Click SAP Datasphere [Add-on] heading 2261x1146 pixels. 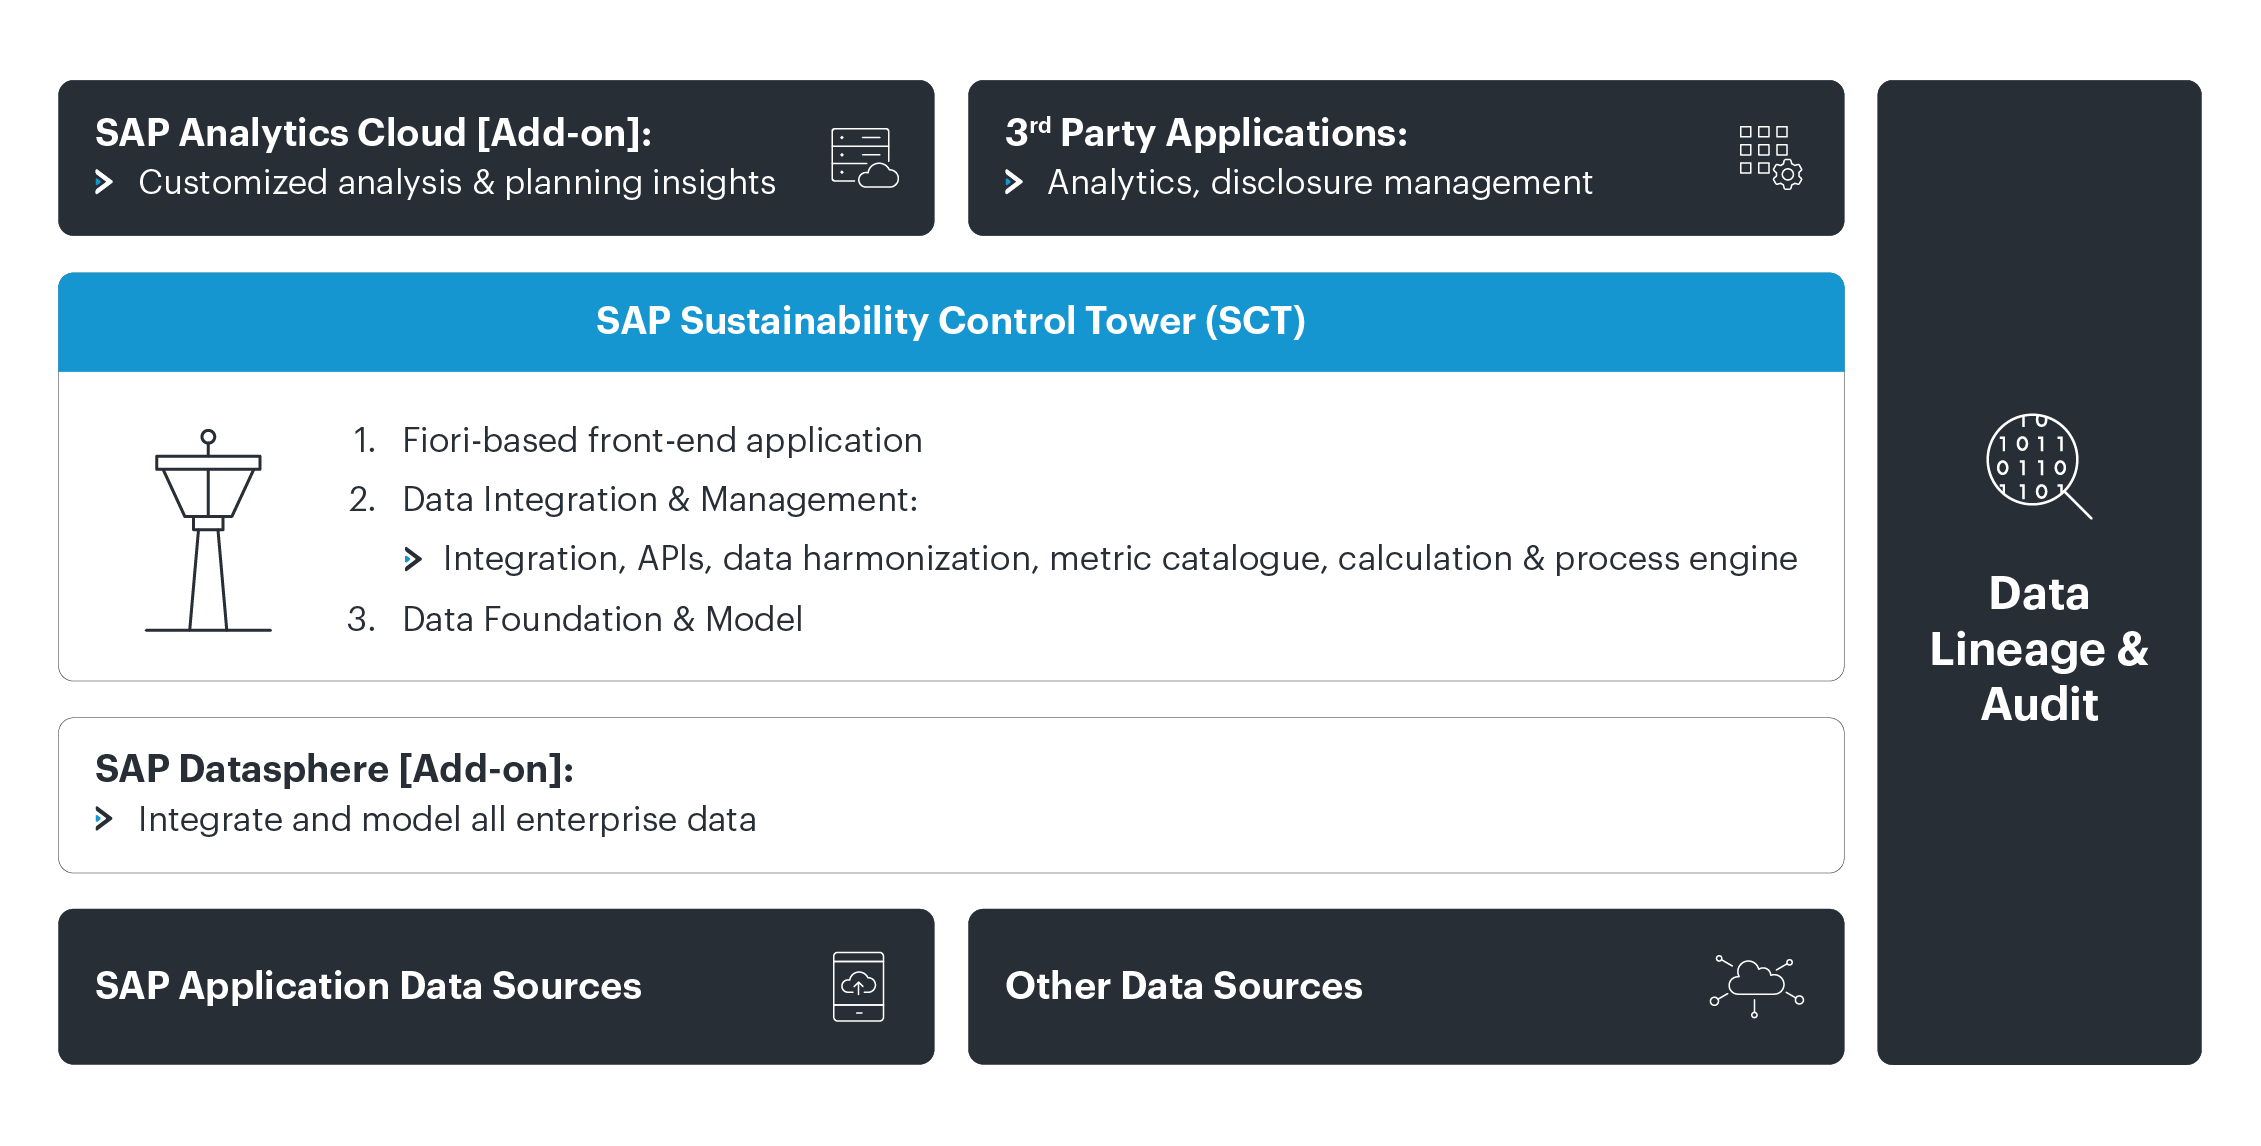(335, 769)
